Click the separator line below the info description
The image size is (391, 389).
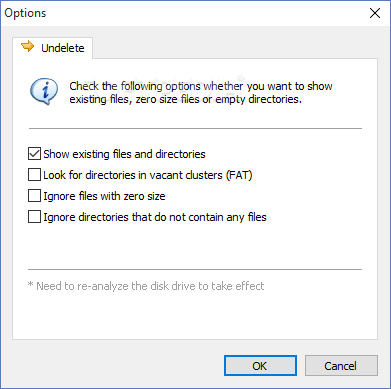(x=195, y=128)
